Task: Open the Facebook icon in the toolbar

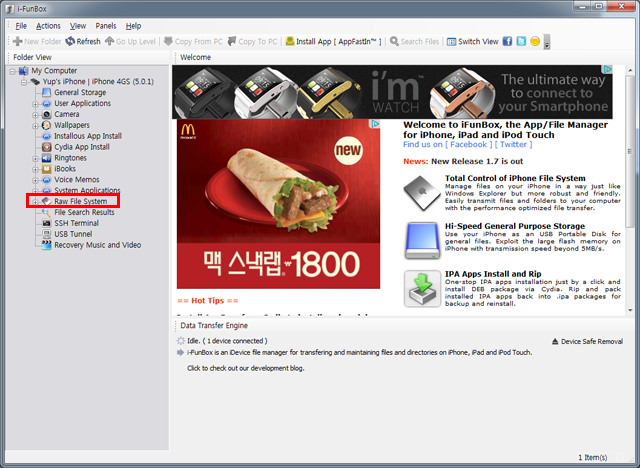Action: (x=507, y=41)
